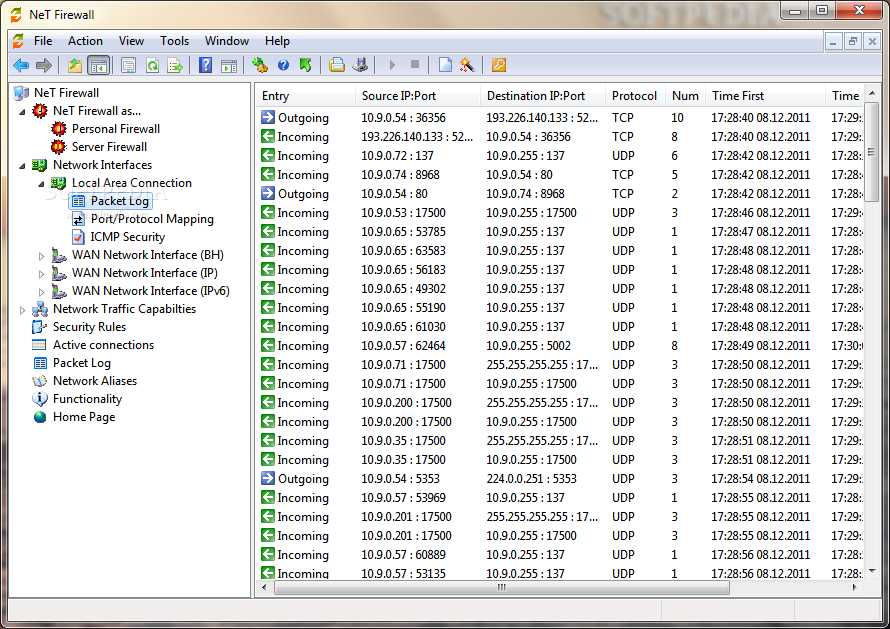
Task: Click the printer toolbar icon
Action: click(337, 65)
